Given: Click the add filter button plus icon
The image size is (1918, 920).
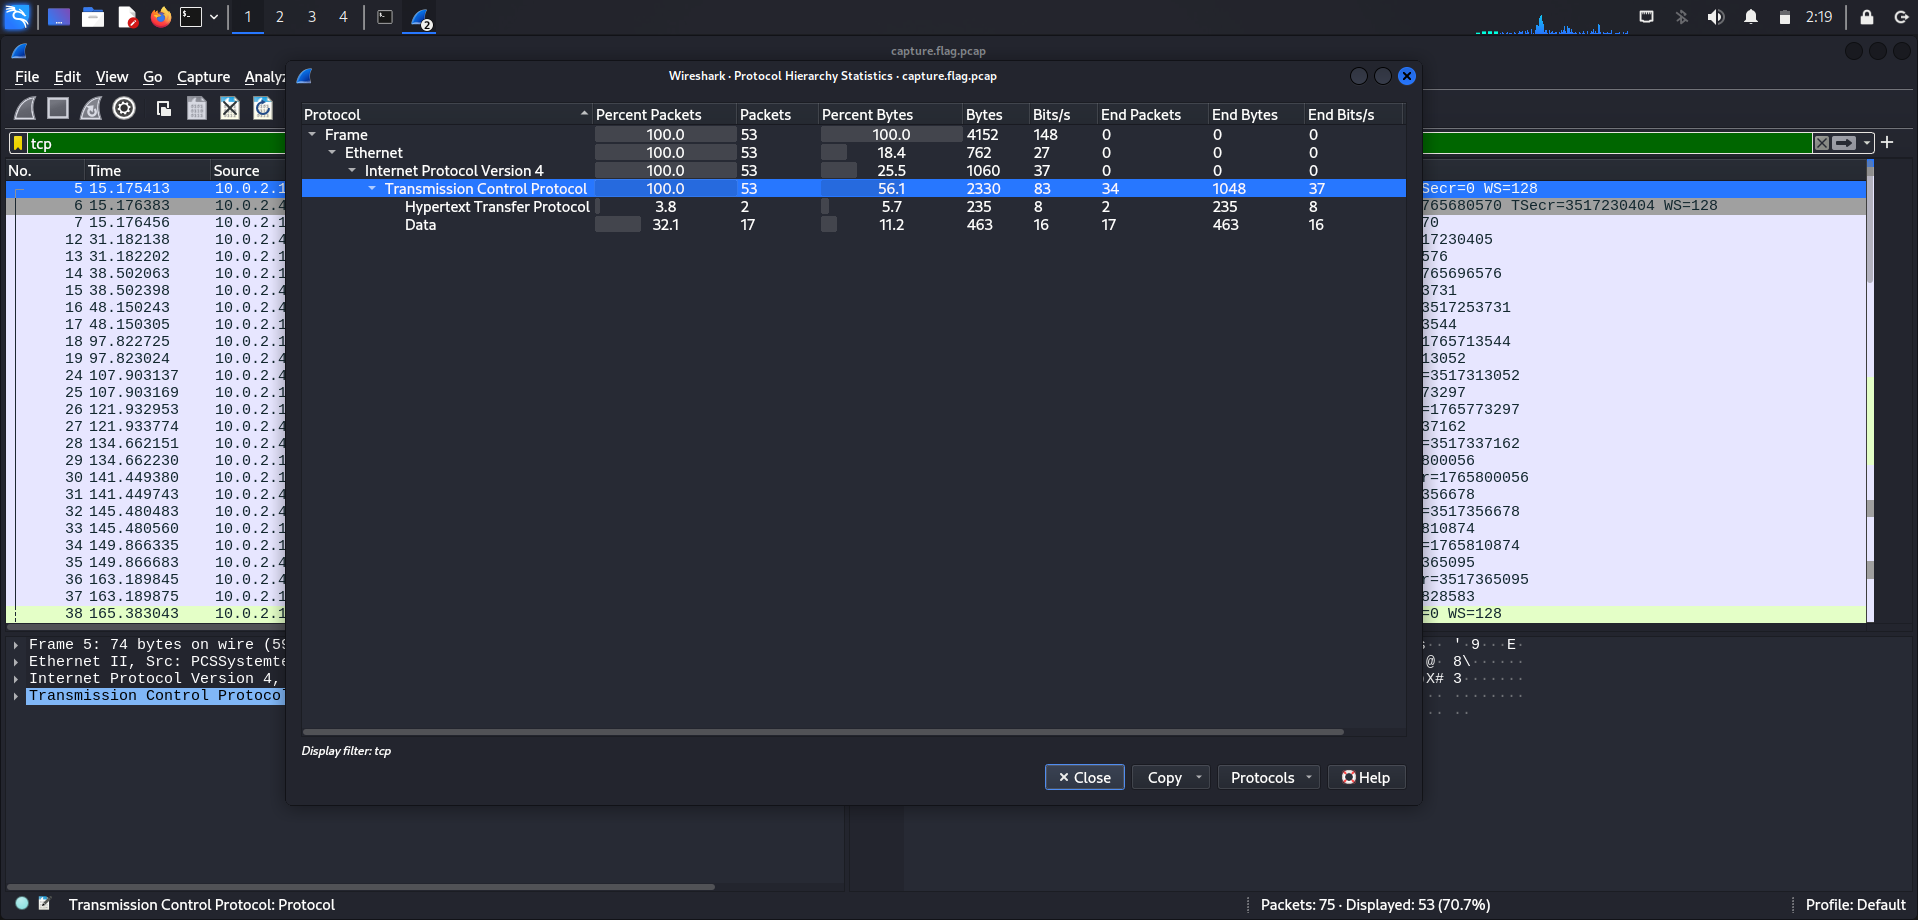Looking at the screenshot, I should (x=1887, y=142).
